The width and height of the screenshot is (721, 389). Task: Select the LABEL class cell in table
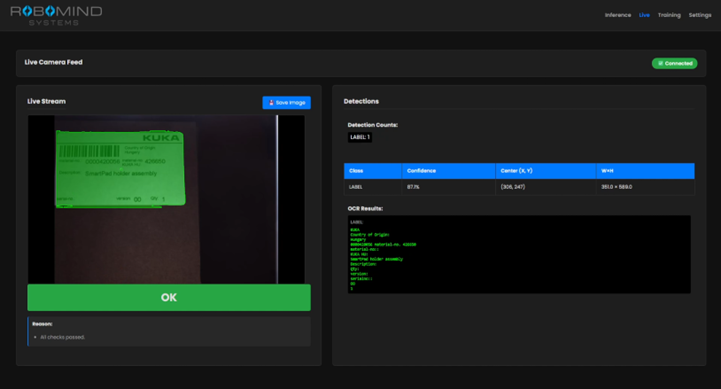point(372,187)
